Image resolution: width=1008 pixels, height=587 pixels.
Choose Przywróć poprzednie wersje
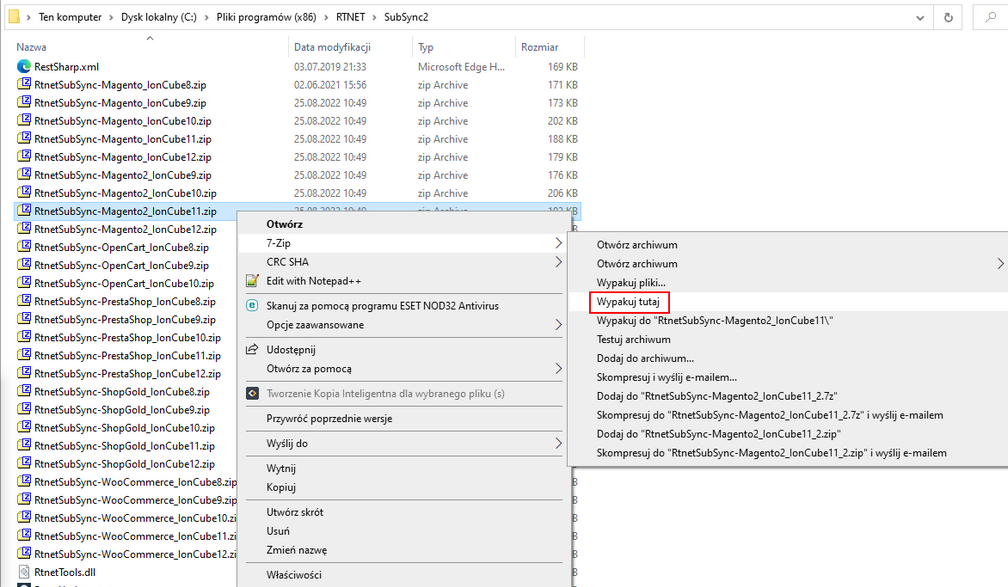[329, 419]
